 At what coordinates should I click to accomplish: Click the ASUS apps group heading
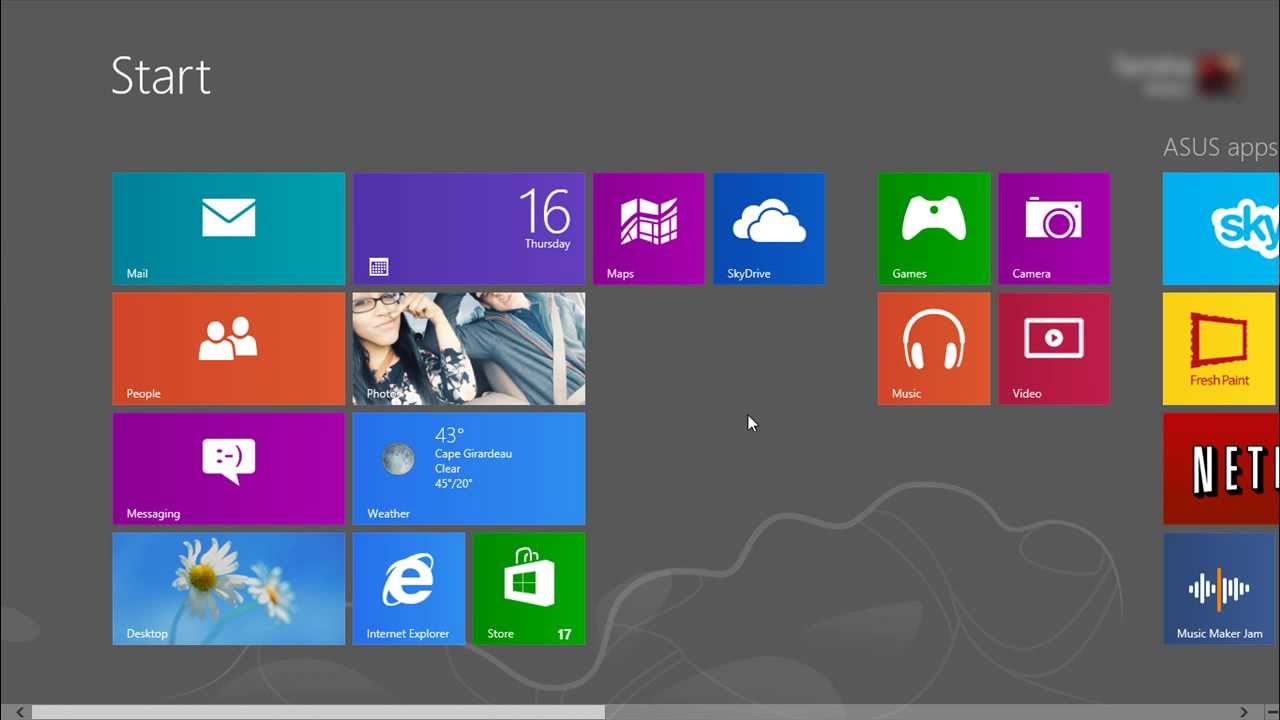pos(1221,147)
